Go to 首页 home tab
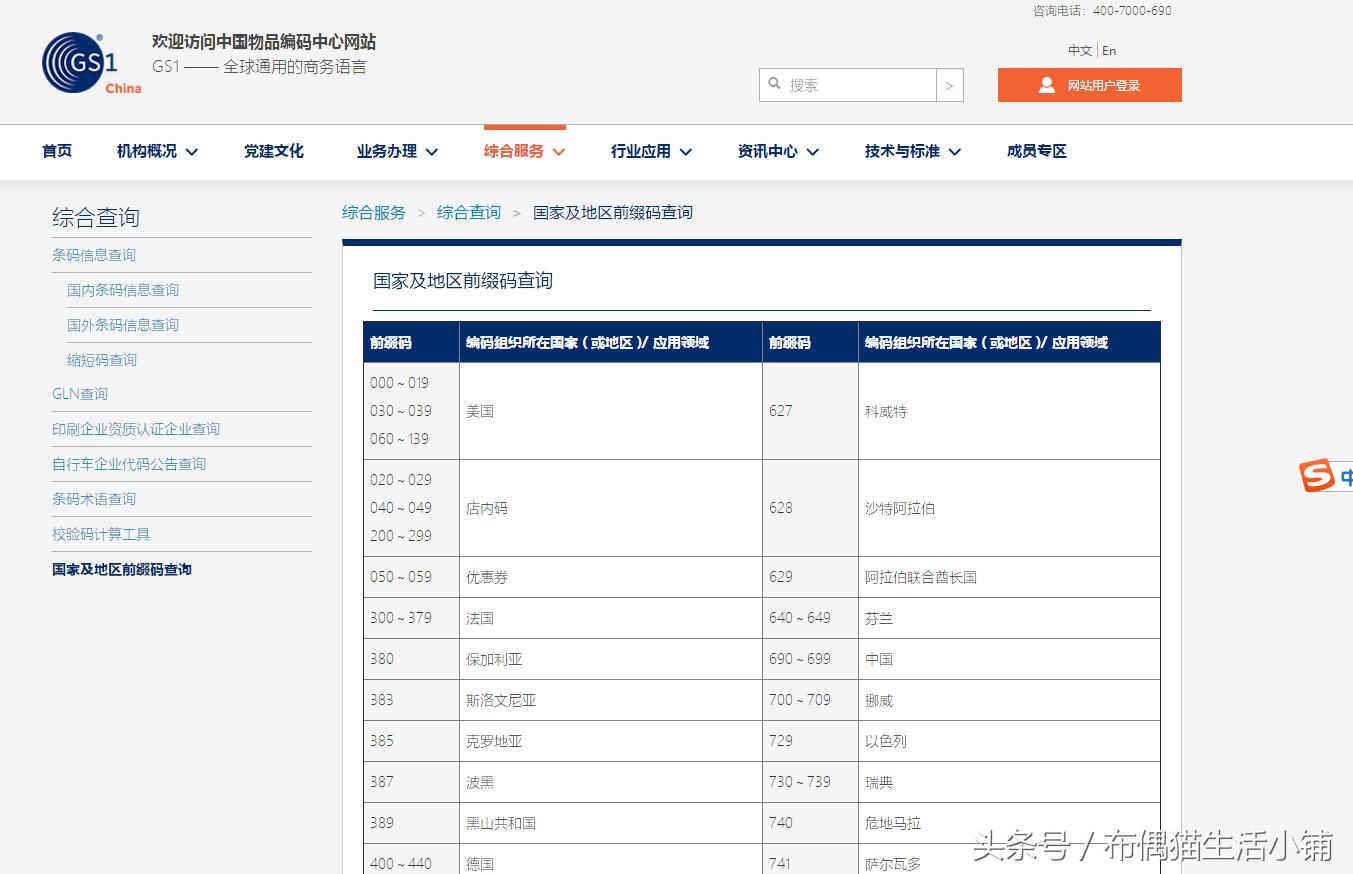This screenshot has width=1353, height=874. point(57,151)
